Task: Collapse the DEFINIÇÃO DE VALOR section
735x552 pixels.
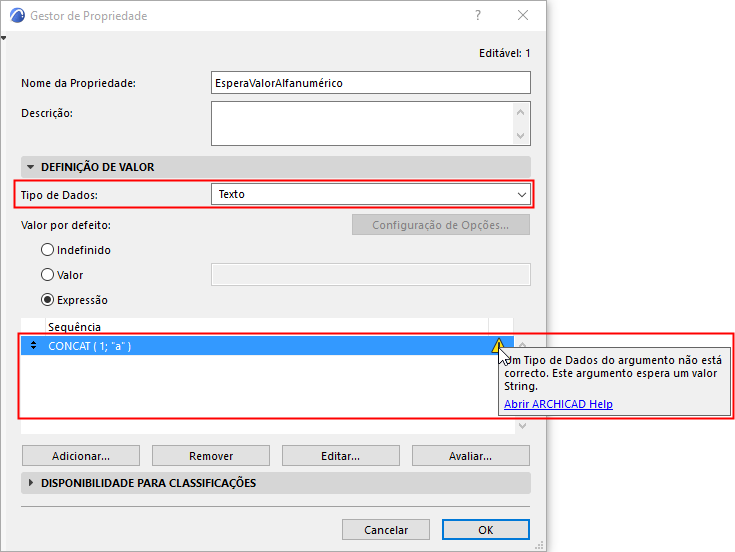Action: coord(31,167)
